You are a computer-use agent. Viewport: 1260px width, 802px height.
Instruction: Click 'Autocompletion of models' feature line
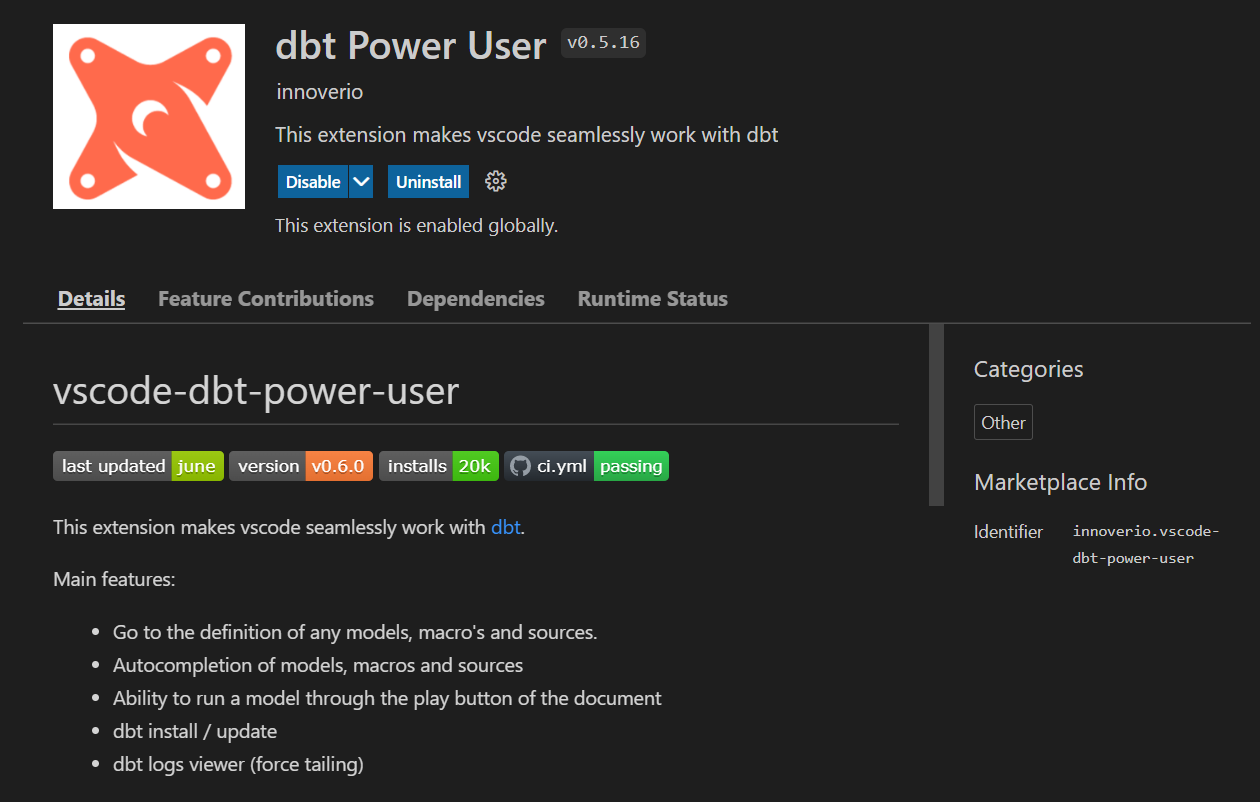318,665
